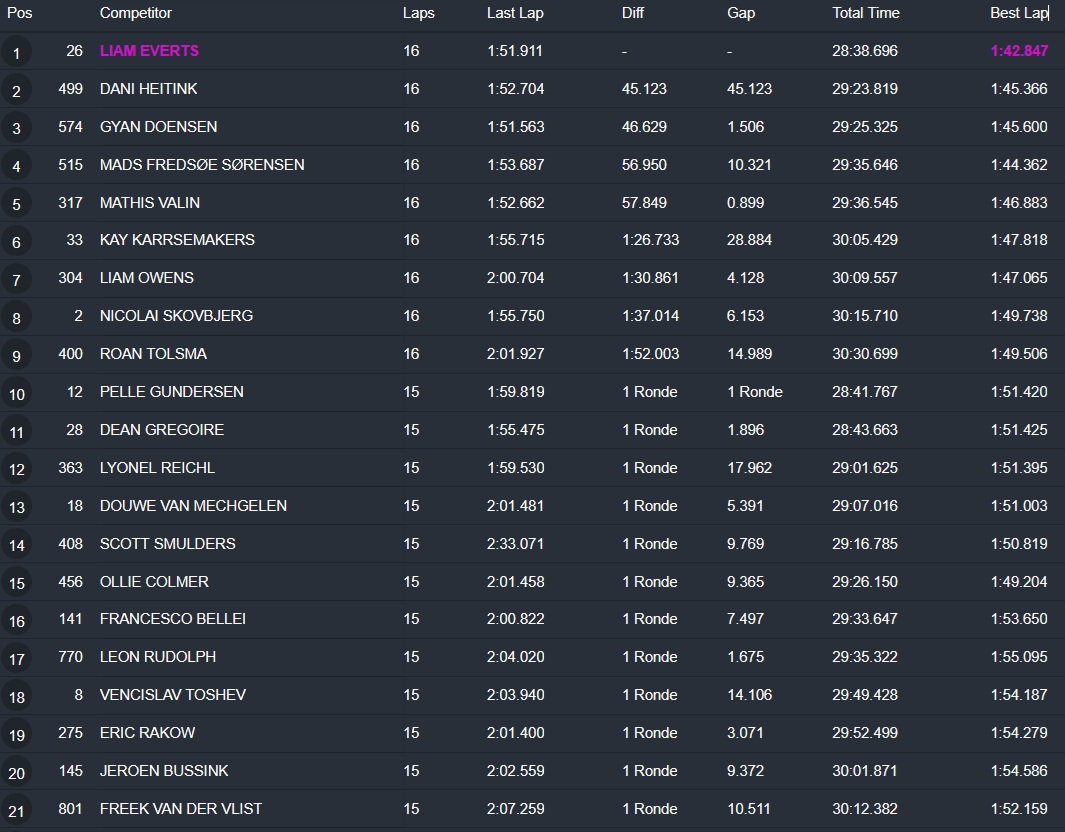Select Scott Smulders' last lap 2:33.071
The height and width of the screenshot is (832, 1065).
coord(516,544)
